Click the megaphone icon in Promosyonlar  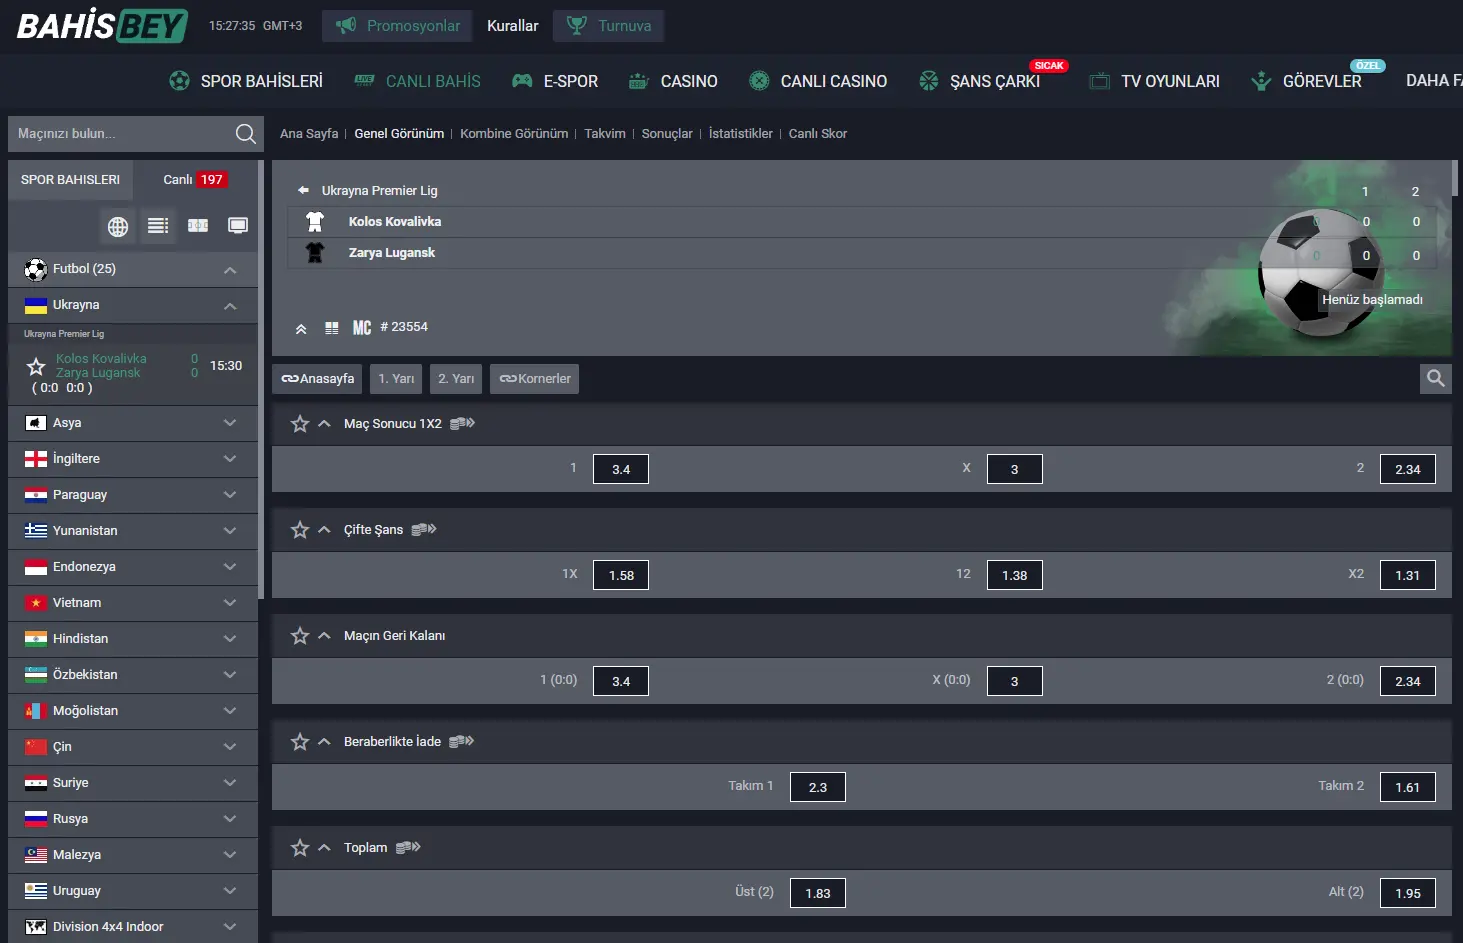346,25
